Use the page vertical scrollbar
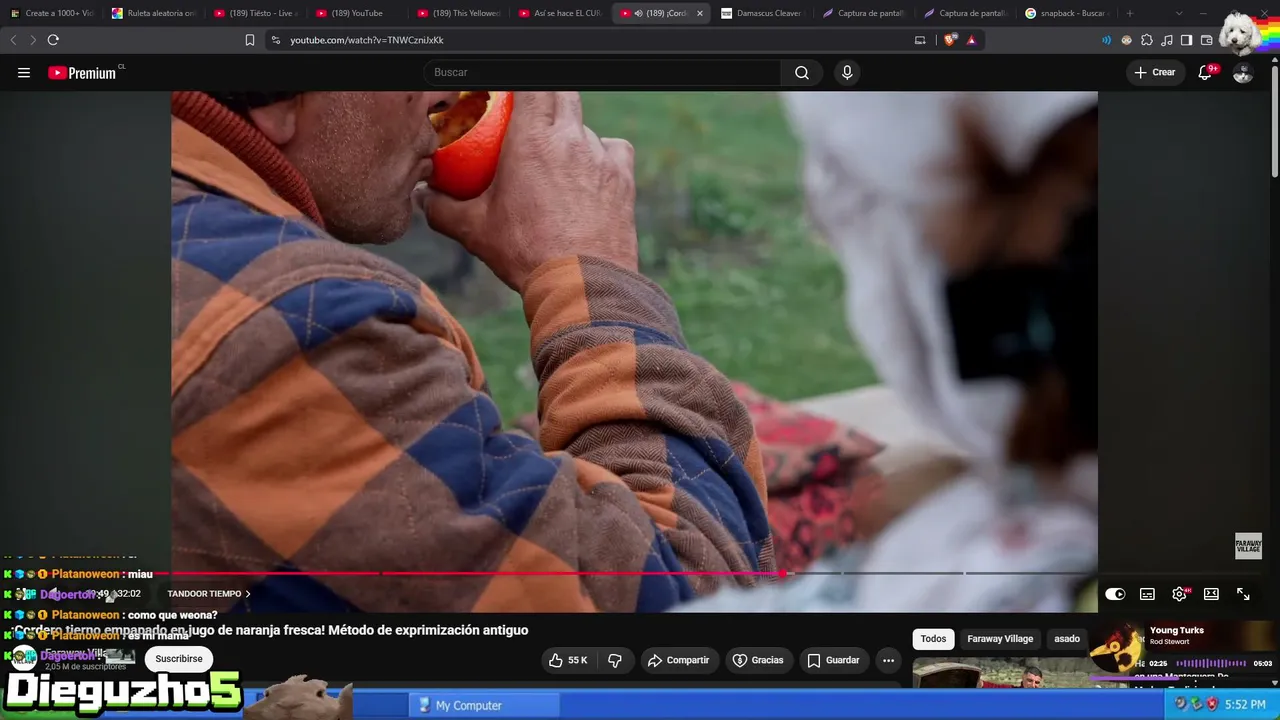This screenshot has width=1280, height=720. coord(1274,120)
